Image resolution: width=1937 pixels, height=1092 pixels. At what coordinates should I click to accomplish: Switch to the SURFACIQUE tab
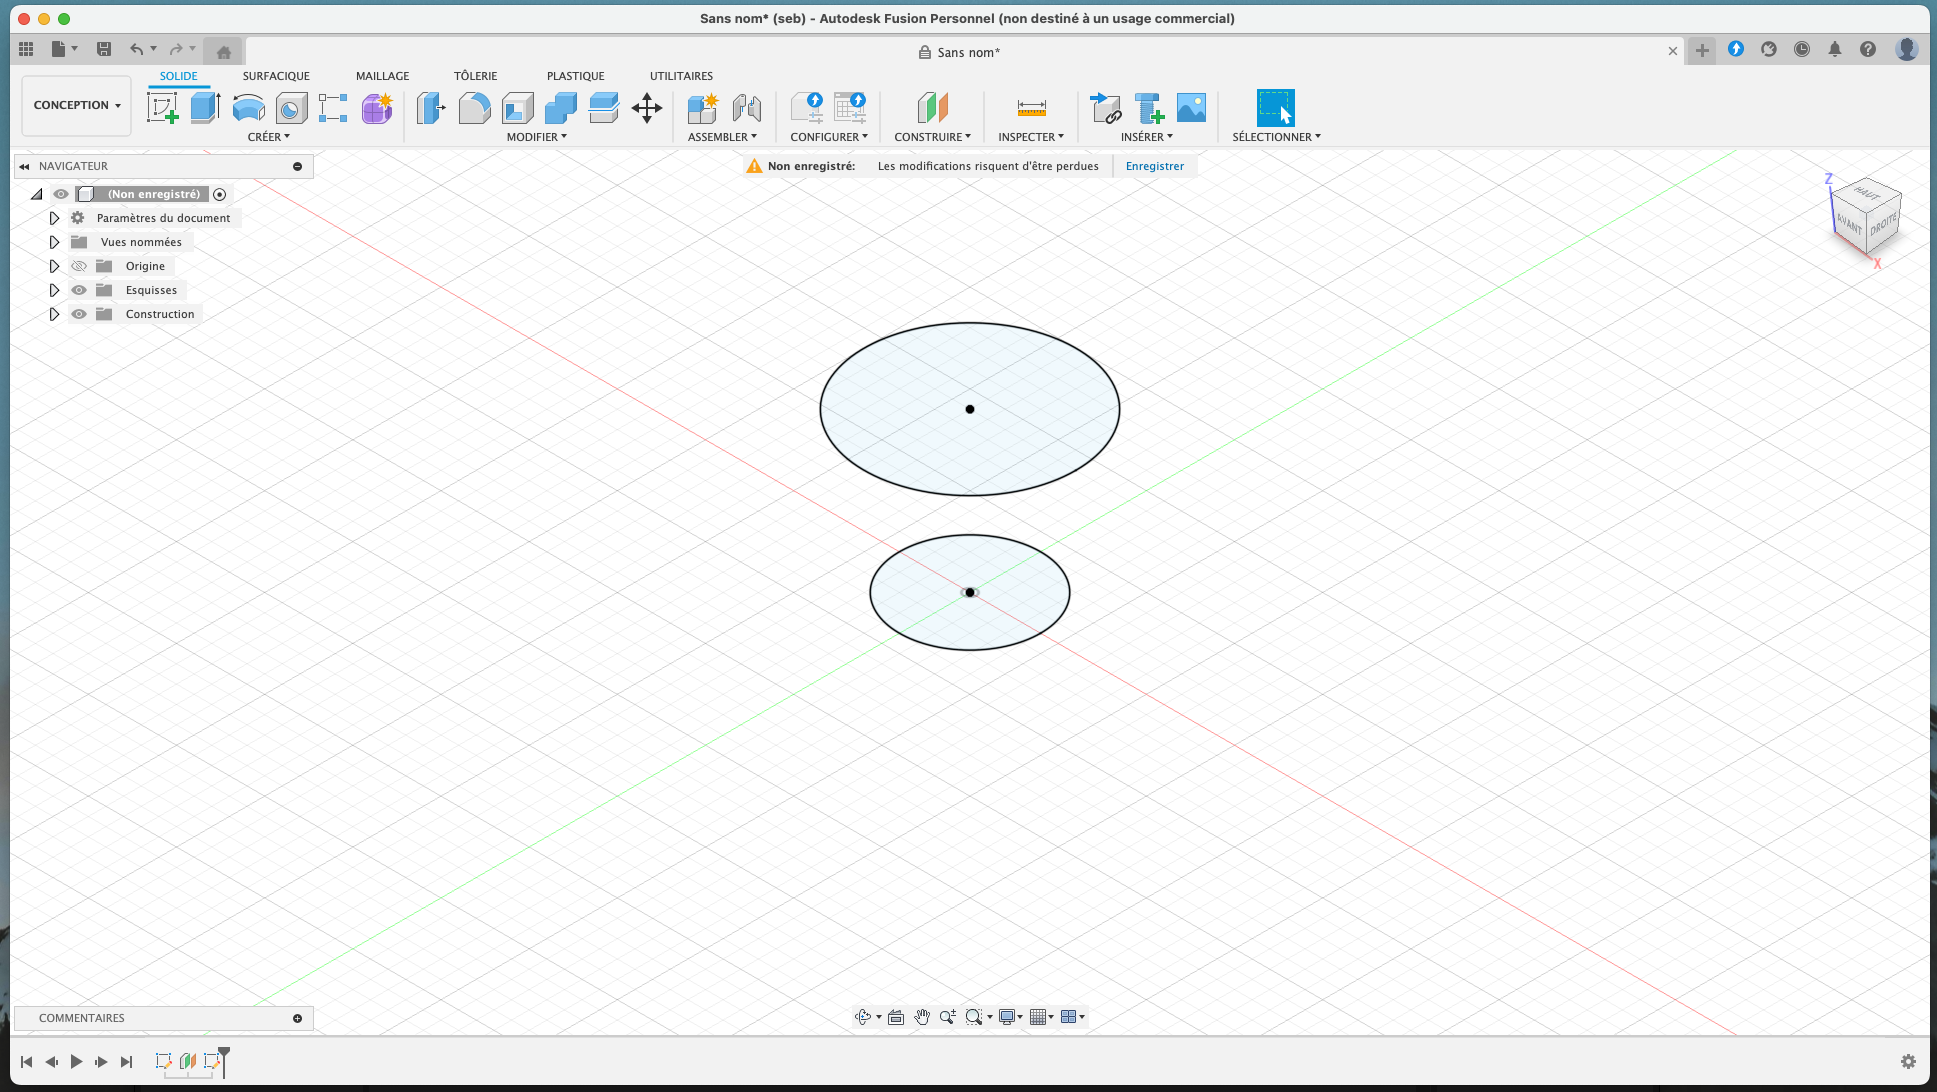coord(276,76)
